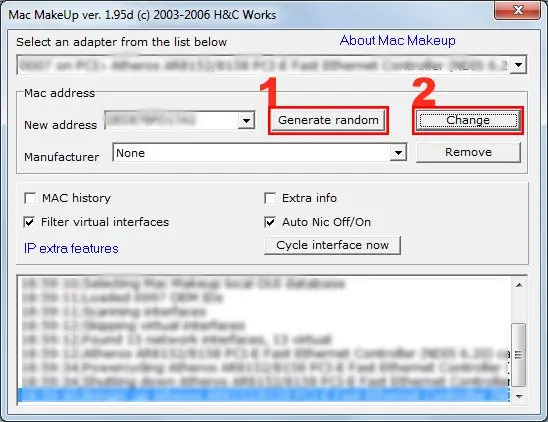Viewport: 548px width, 422px height.
Task: Click Cycle interface now button
Action: pos(332,245)
